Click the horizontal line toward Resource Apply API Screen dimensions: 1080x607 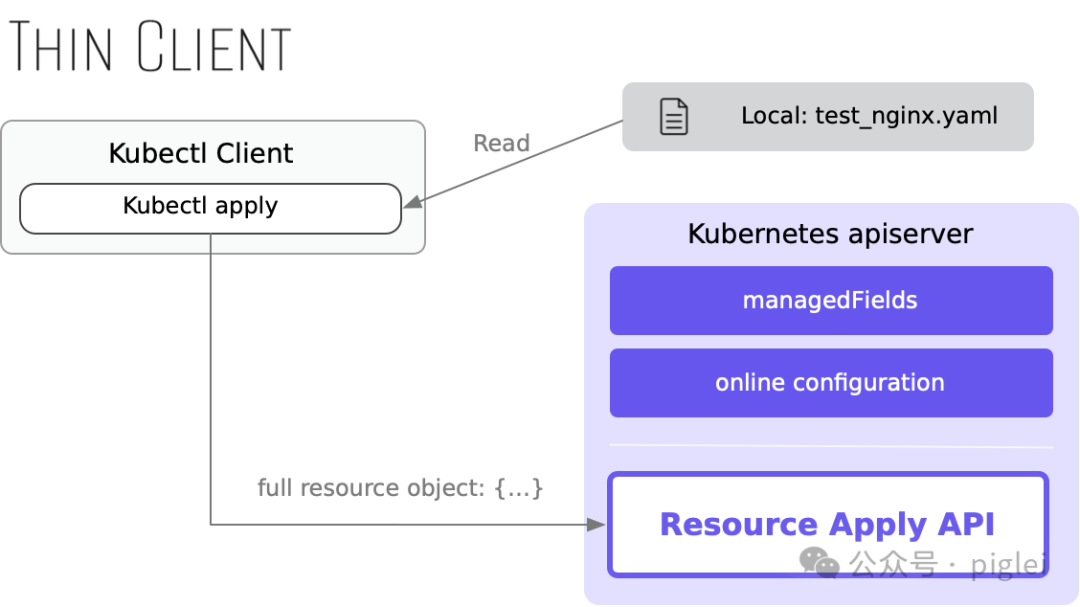(399, 525)
